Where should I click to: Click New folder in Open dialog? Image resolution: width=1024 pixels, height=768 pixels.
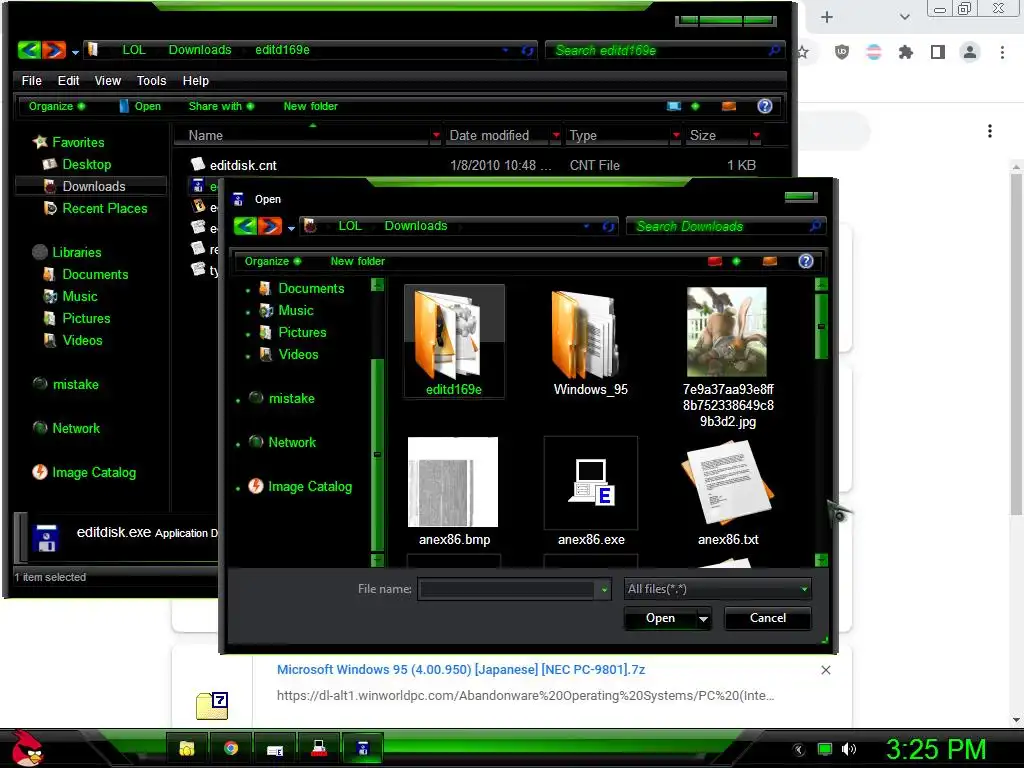point(357,261)
